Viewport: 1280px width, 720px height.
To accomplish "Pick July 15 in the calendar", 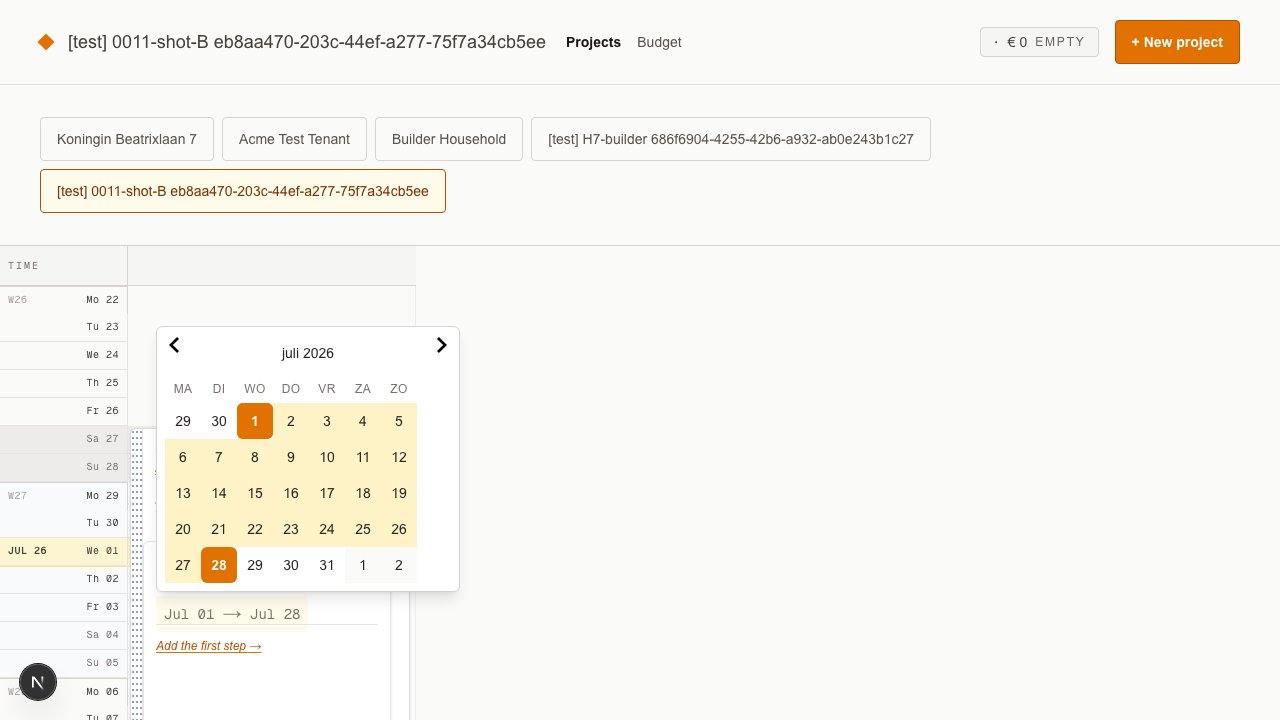I will [x=255, y=493].
